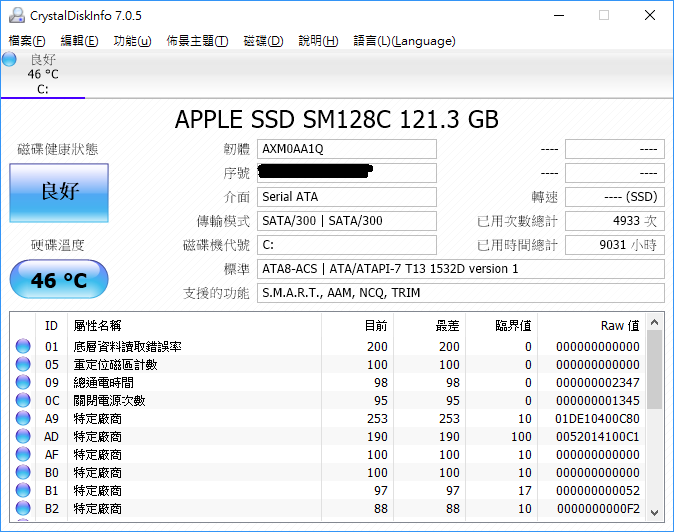Click scroll-down arrow of attribute list
674x532 pixels.
[655, 512]
